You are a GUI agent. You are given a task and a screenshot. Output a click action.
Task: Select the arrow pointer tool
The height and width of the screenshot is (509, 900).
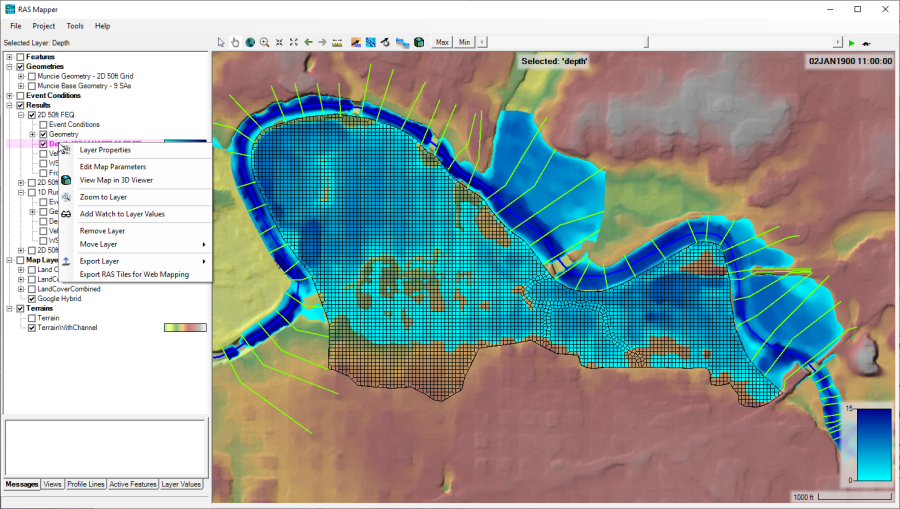pyautogui.click(x=221, y=42)
